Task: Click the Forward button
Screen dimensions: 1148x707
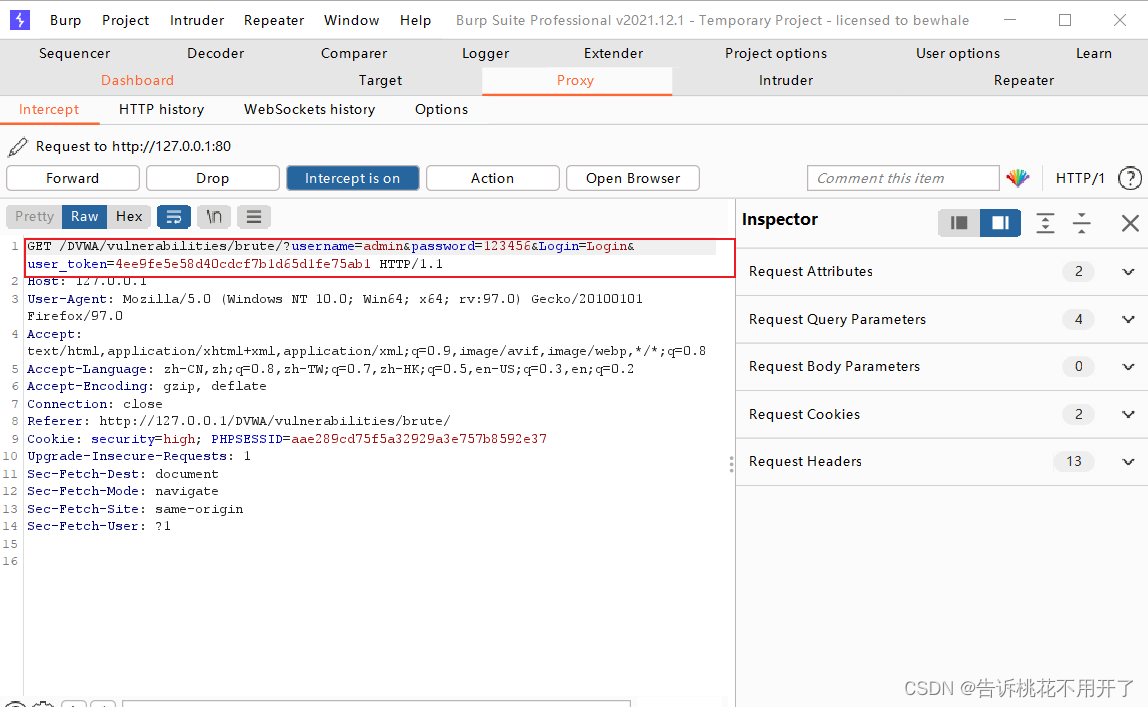Action: coord(72,178)
